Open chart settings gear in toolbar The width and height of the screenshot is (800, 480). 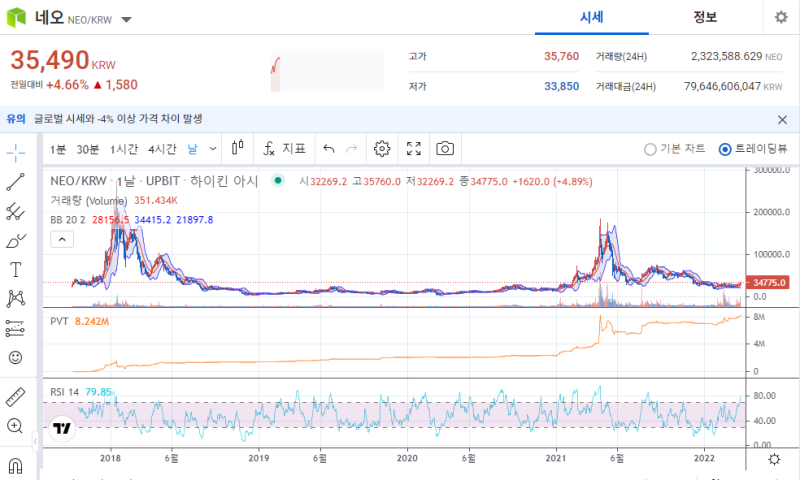coord(382,148)
